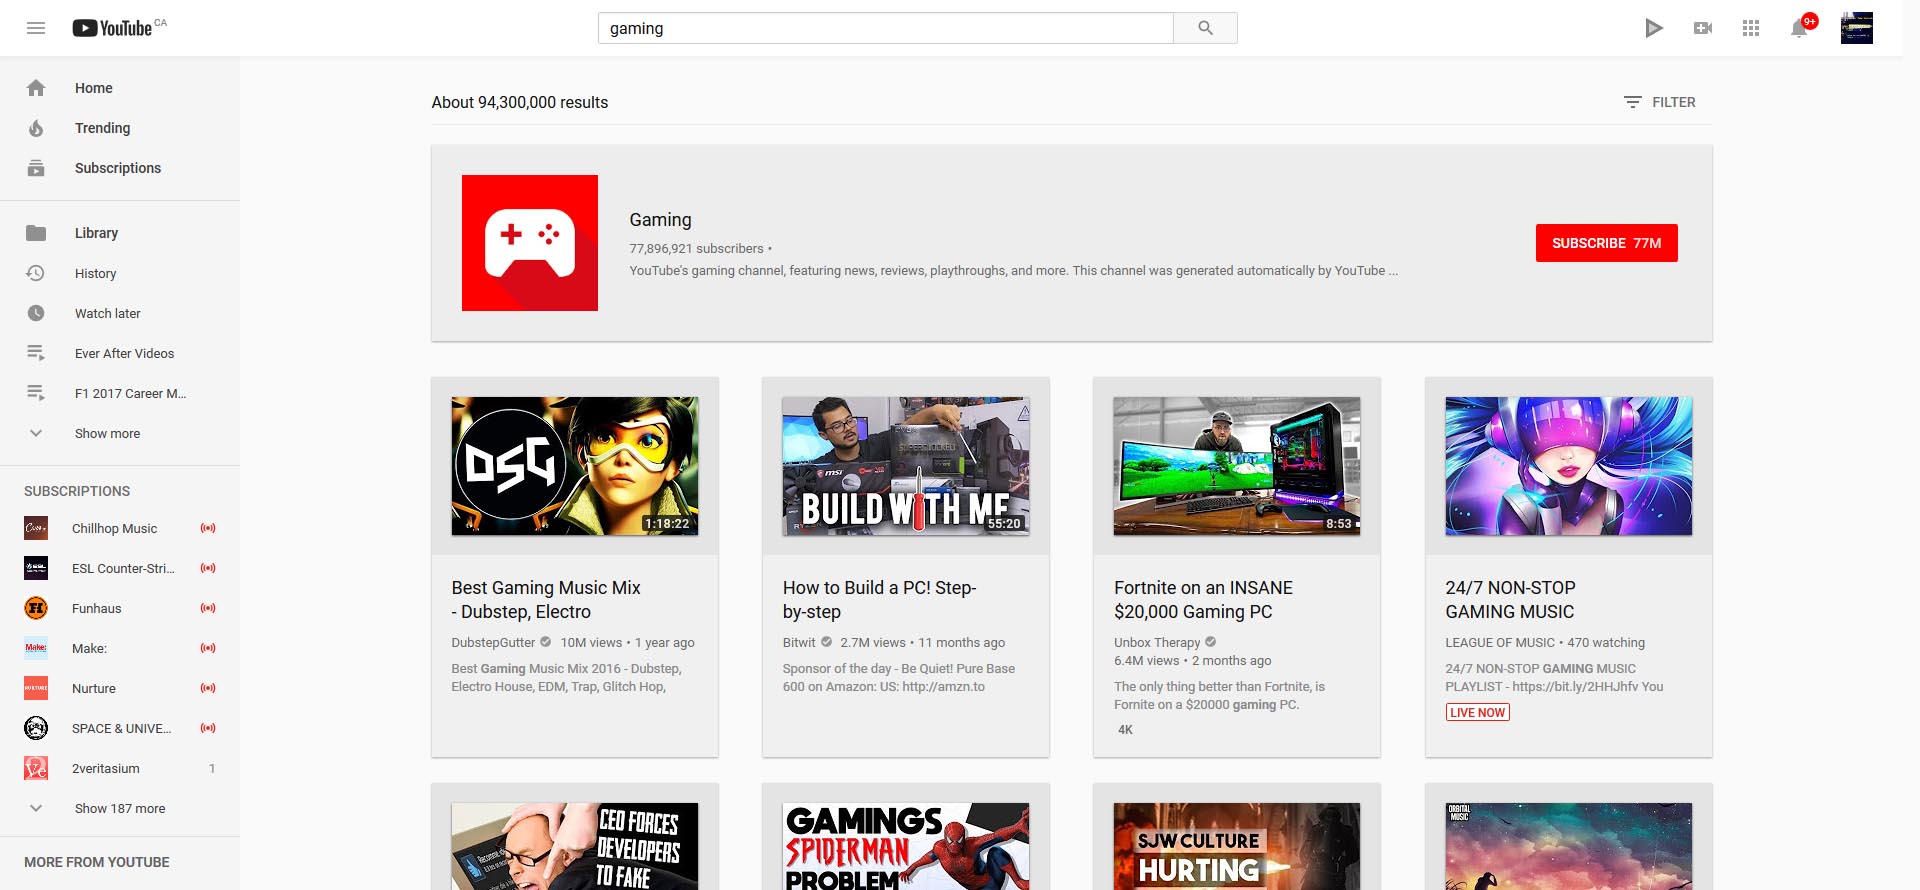Click the LIVE NOW badge
Viewport: 1920px width, 890px height.
coord(1477,712)
